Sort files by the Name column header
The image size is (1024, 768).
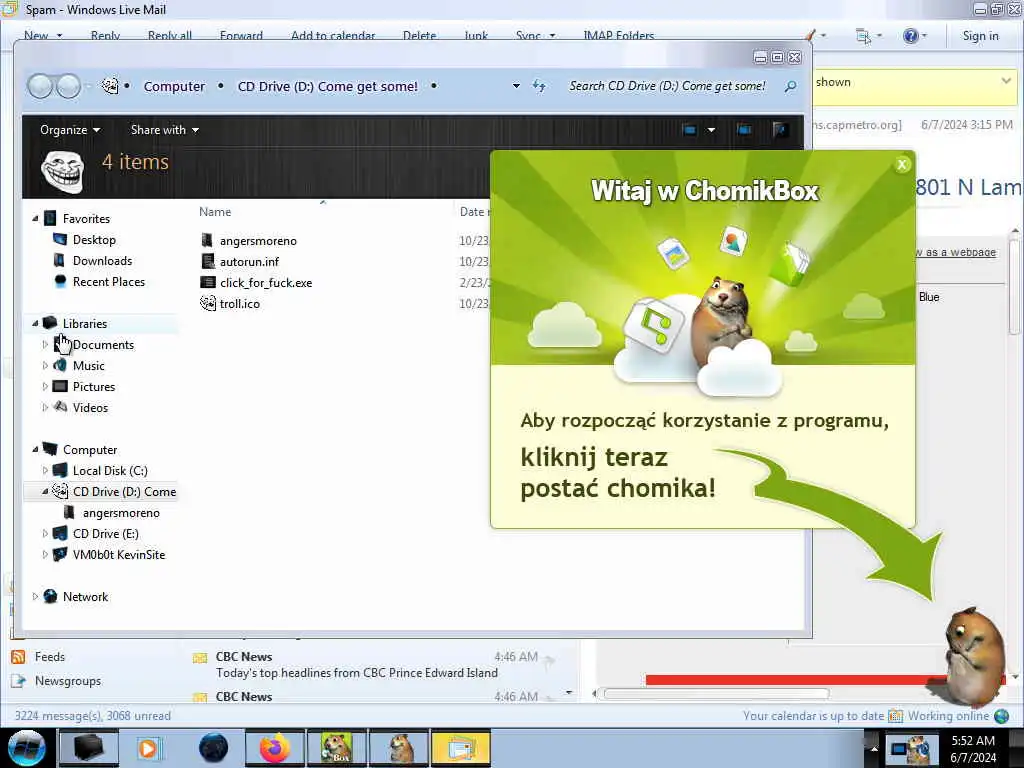coord(215,212)
